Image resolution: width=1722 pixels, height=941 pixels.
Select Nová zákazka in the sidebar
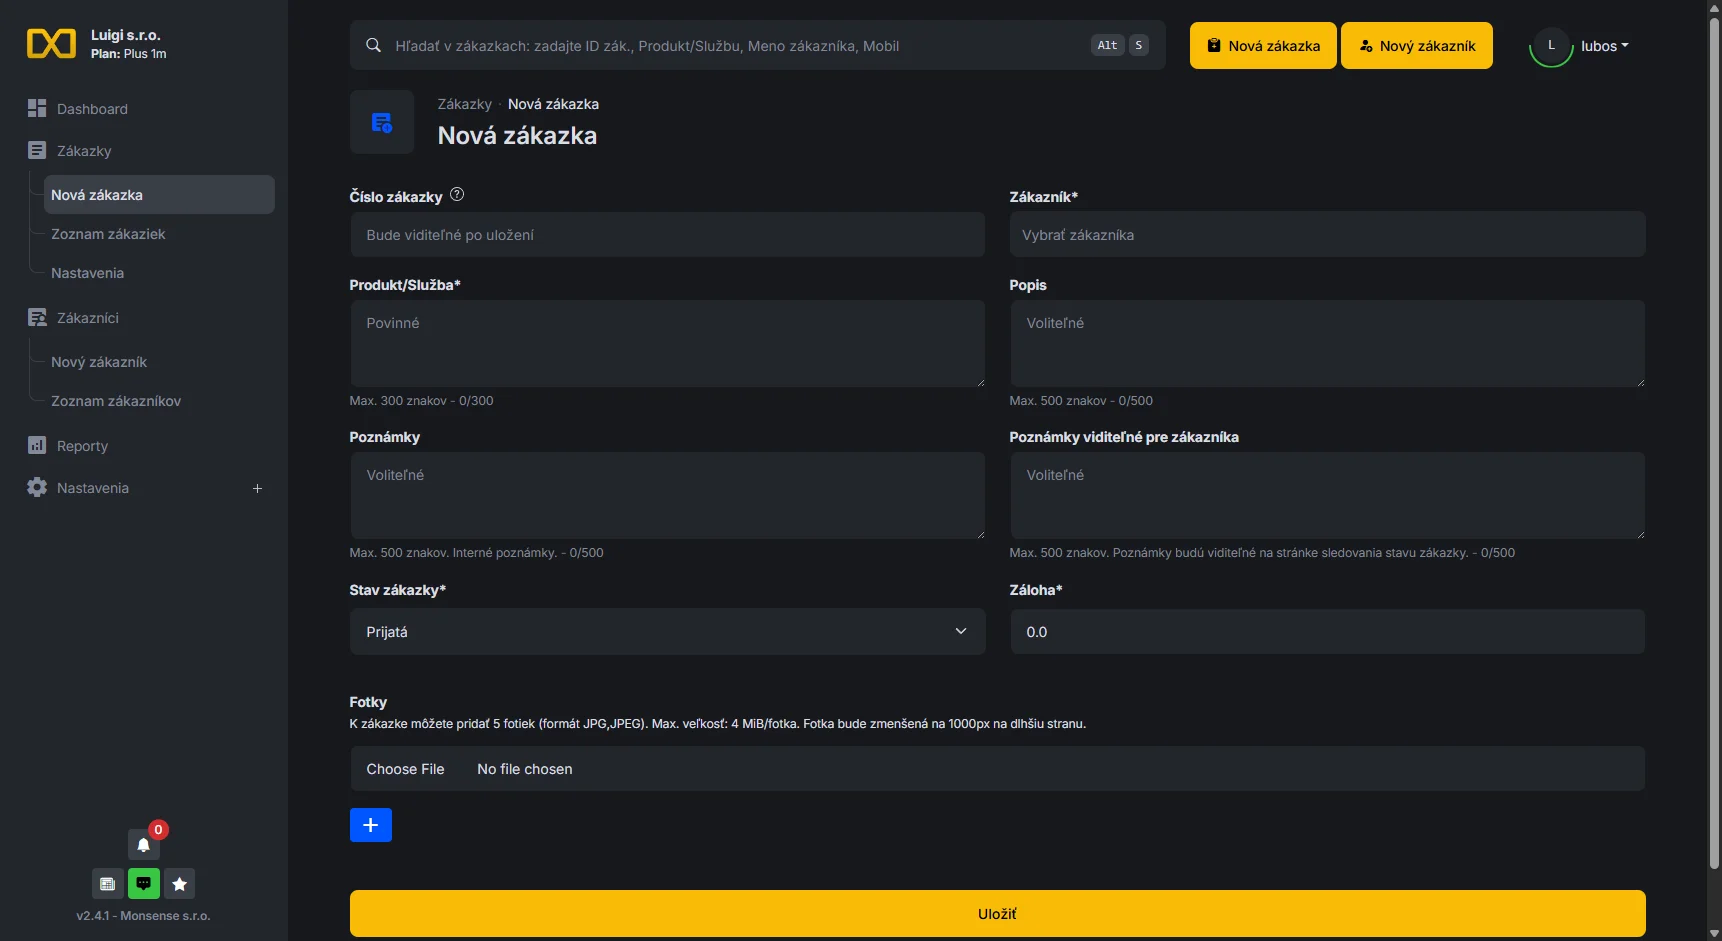(159, 195)
